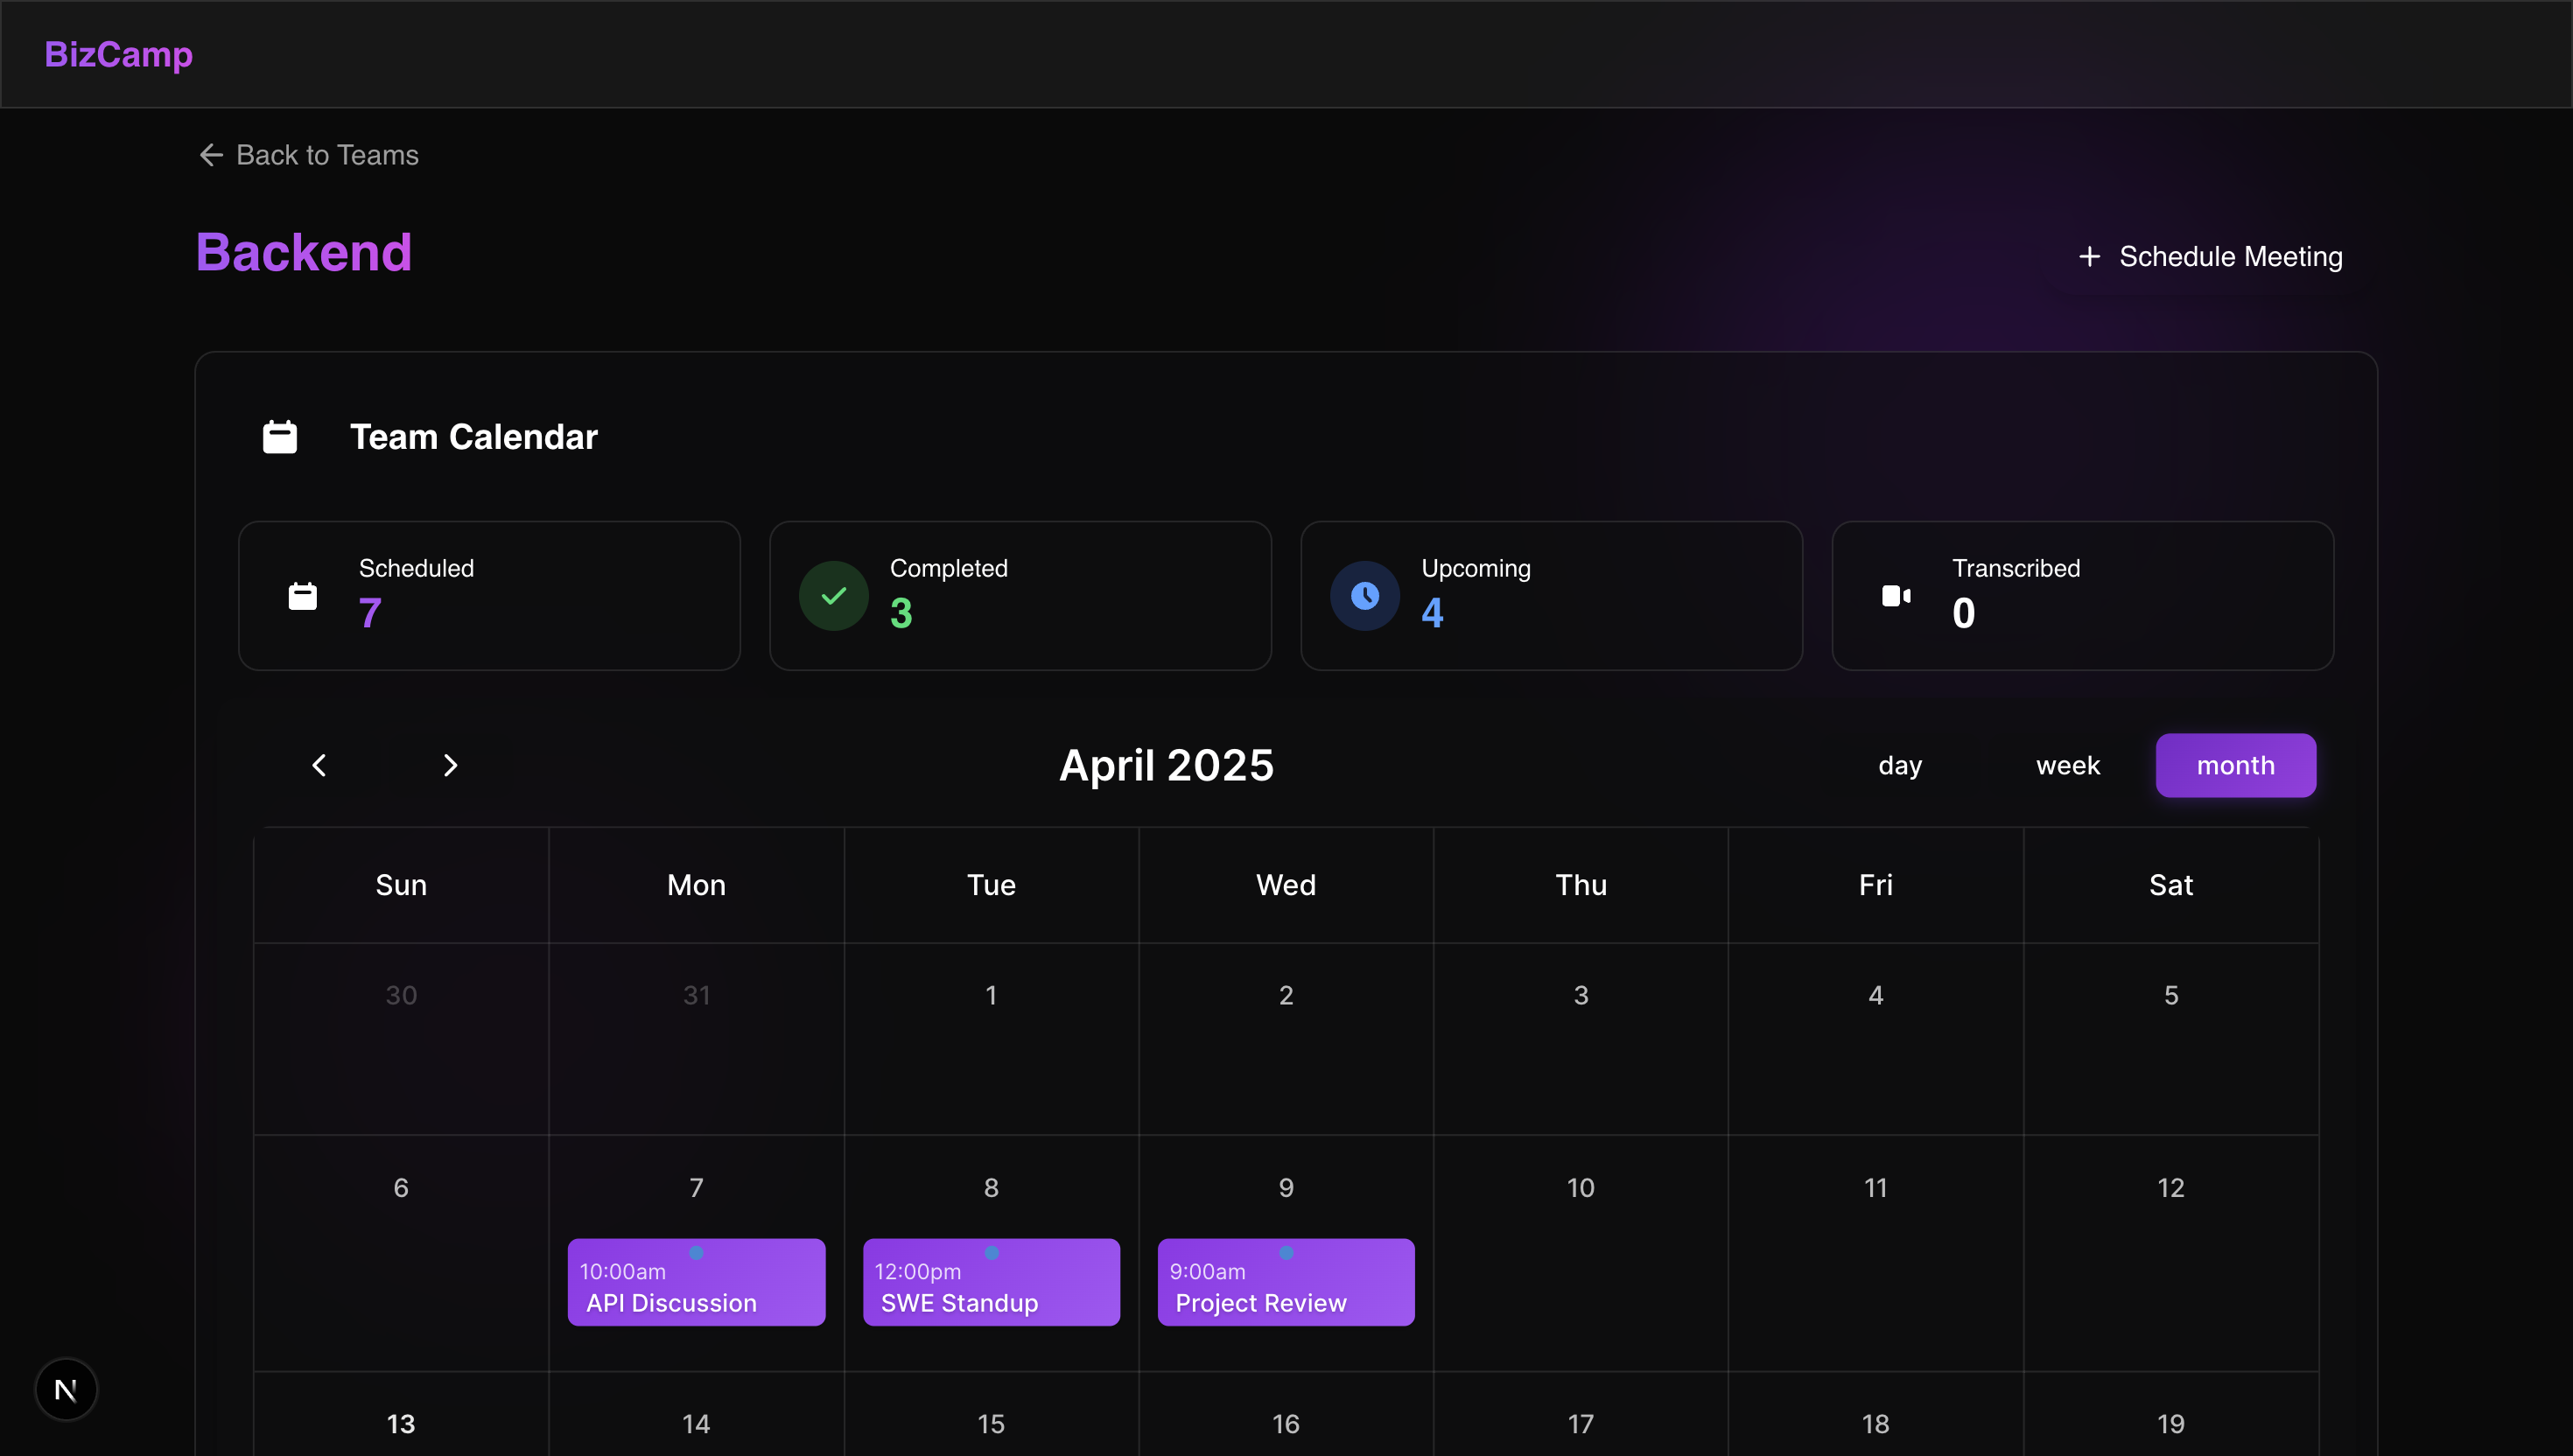Advance to next month with right chevron

(450, 765)
